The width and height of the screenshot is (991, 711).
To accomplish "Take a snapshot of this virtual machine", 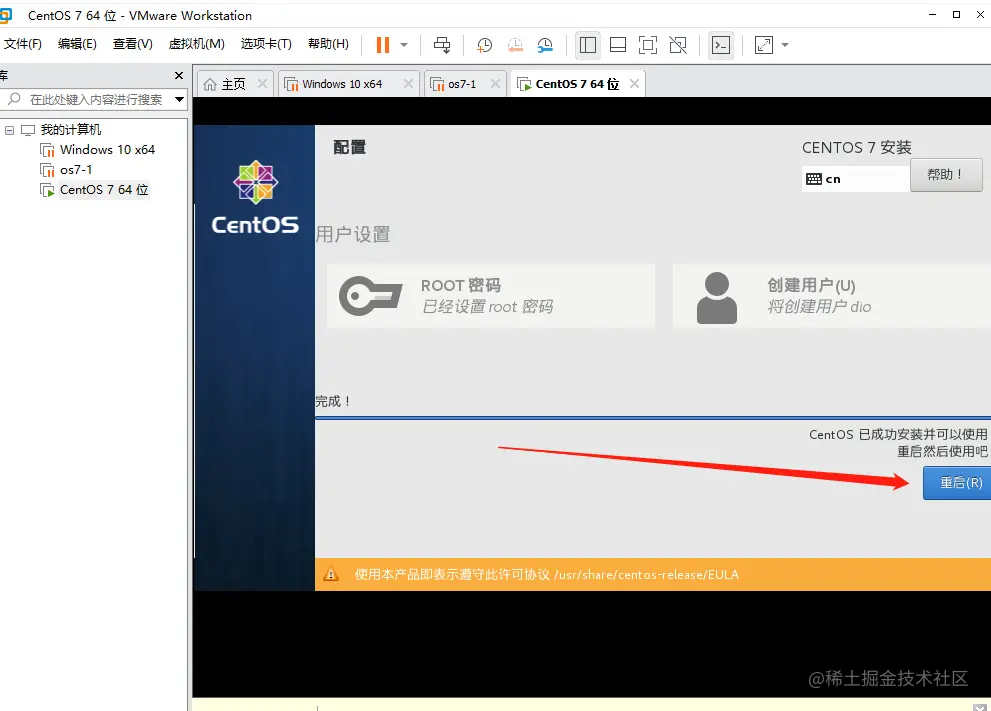I will tap(484, 45).
